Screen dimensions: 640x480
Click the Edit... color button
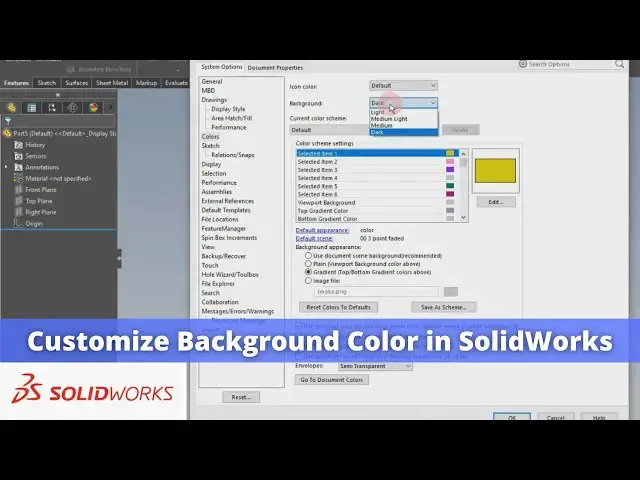496,202
